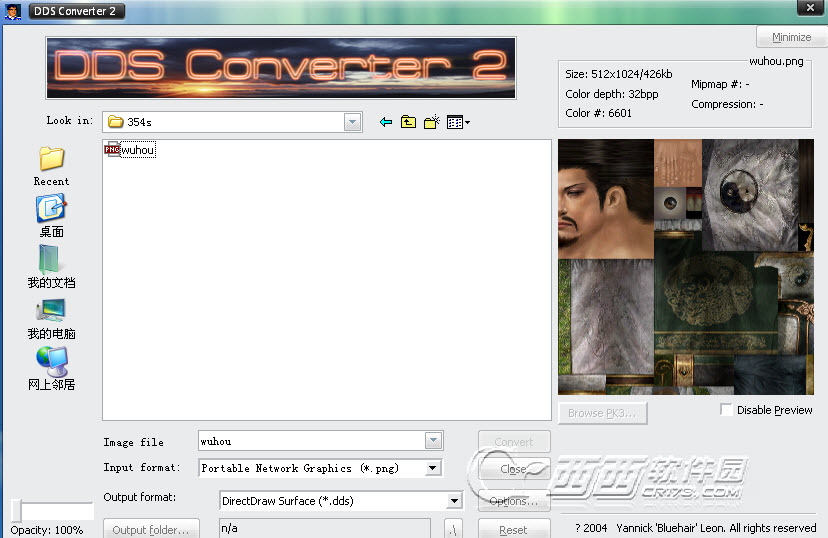Click the Opacity: 100% label
Screen dimensions: 828x538
click(46, 530)
